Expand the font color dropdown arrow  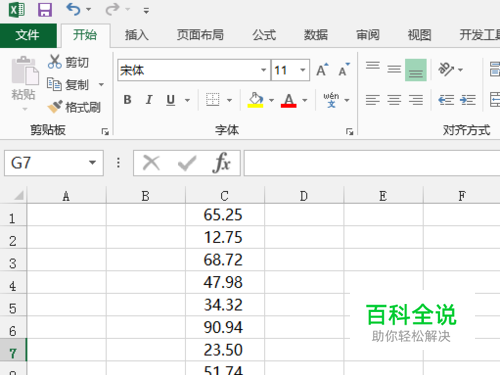coord(305,100)
